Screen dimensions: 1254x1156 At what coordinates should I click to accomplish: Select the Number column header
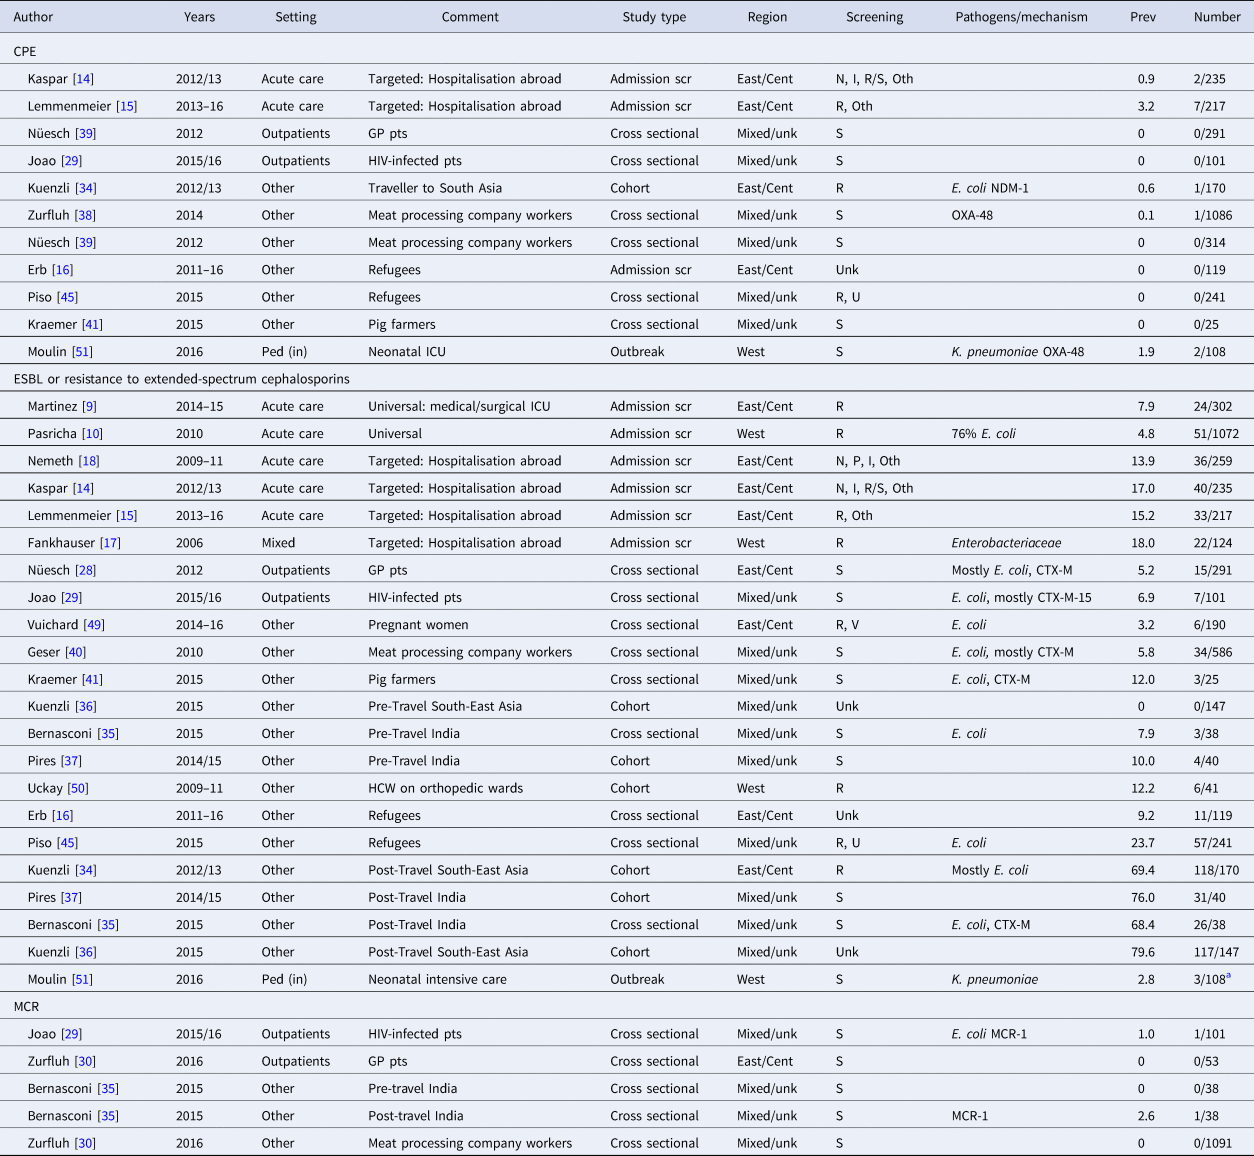1216,17
